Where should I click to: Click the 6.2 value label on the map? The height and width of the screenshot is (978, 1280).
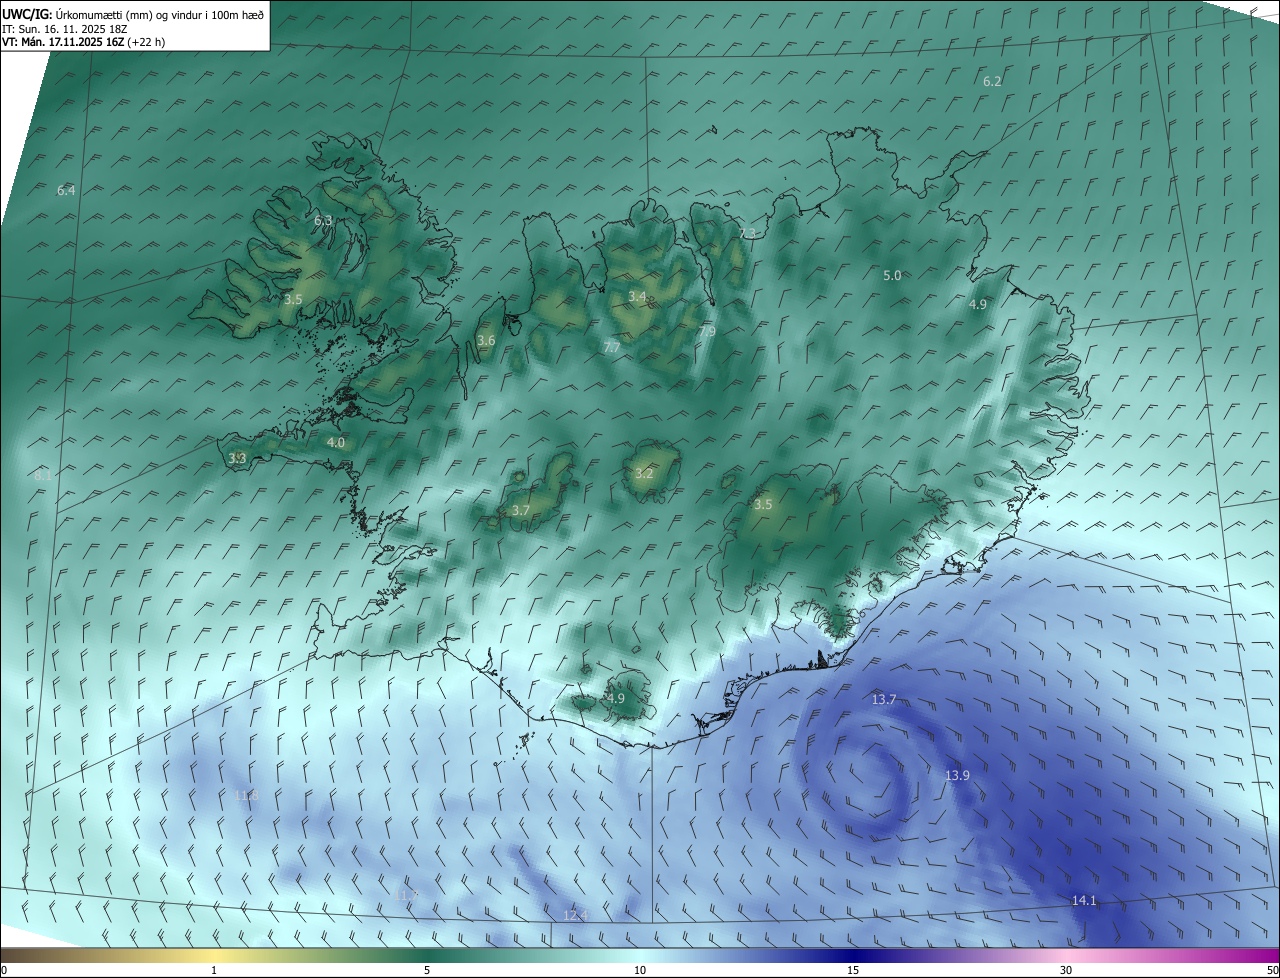(992, 82)
